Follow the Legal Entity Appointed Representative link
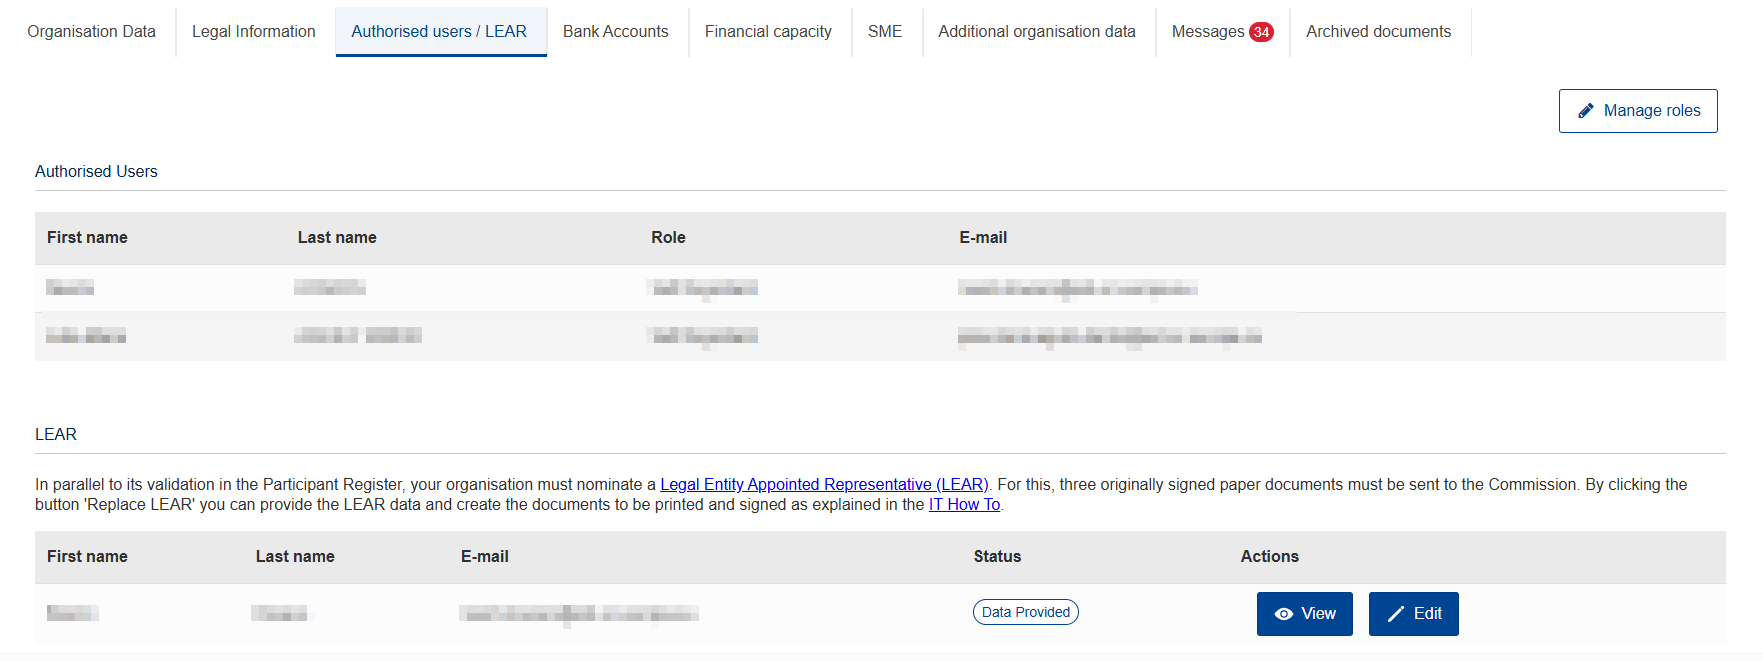 pyautogui.click(x=824, y=484)
